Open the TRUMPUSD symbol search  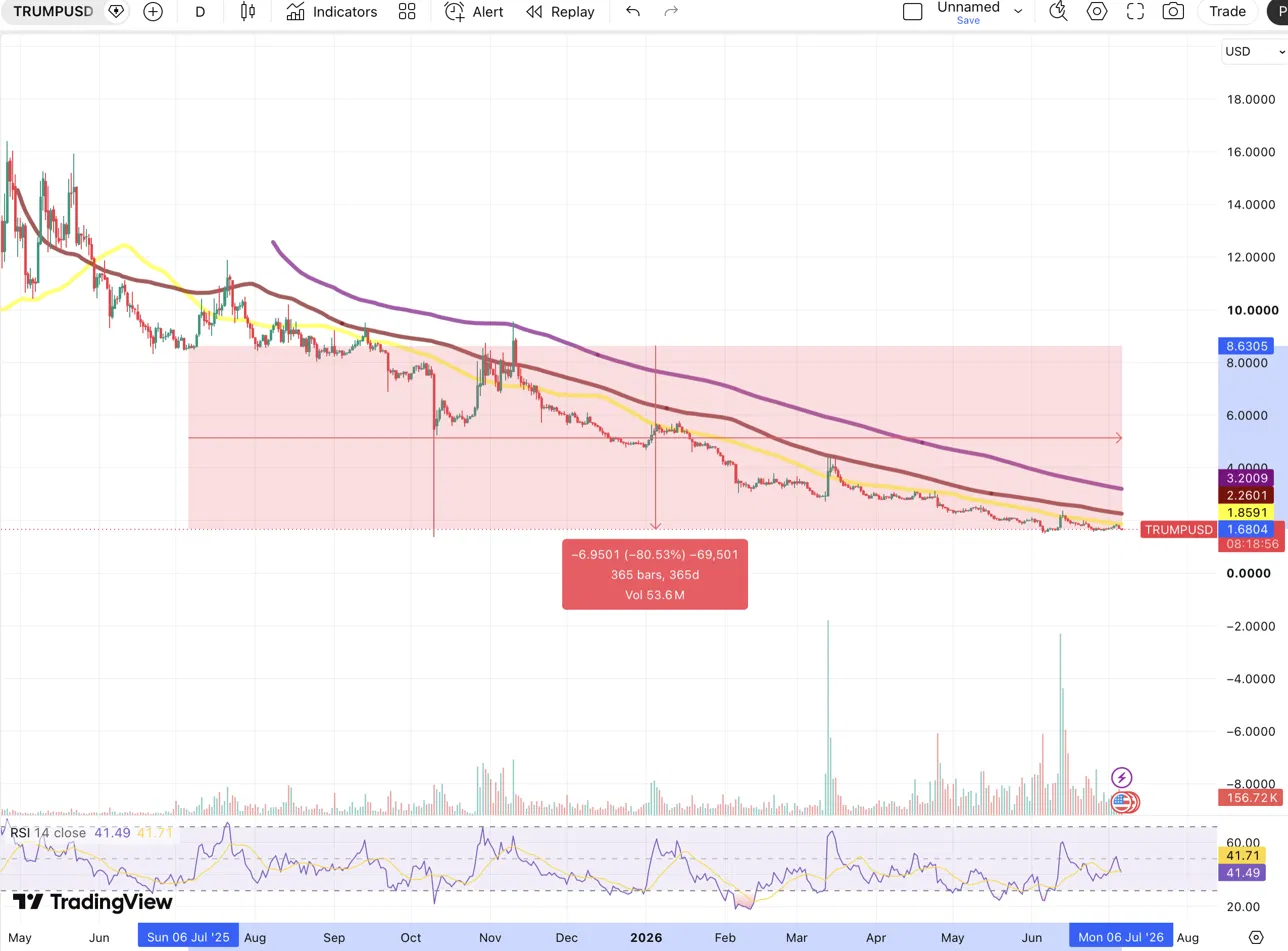[53, 12]
